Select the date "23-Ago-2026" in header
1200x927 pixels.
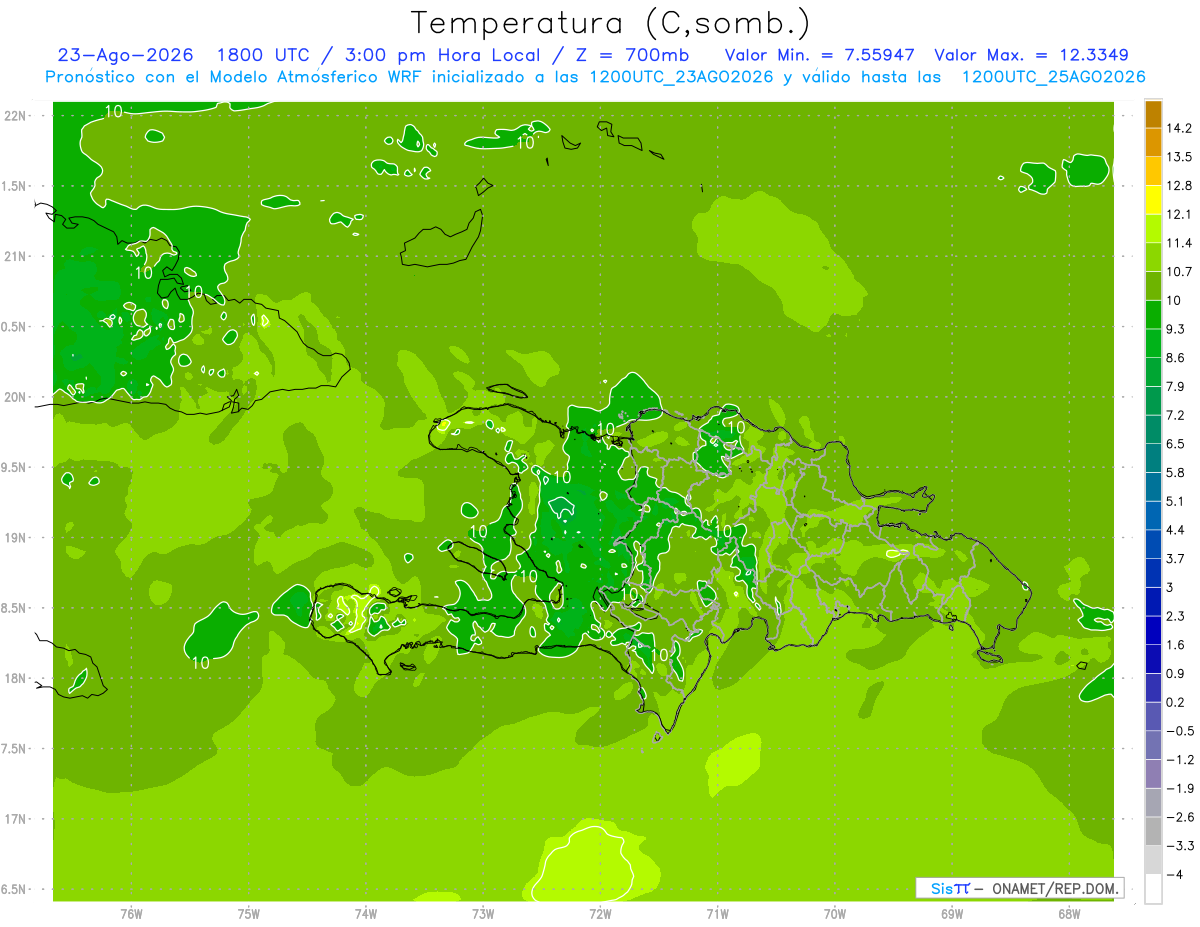[125, 55]
